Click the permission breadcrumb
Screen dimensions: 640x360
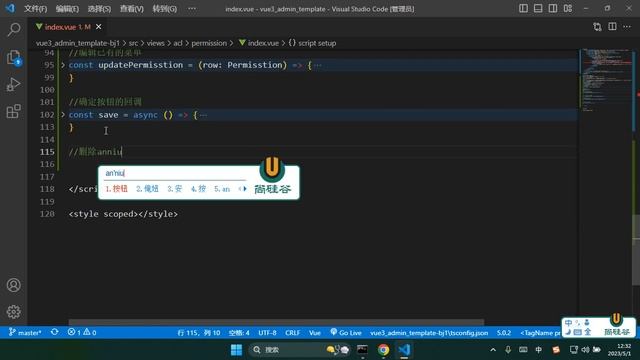click(x=209, y=43)
